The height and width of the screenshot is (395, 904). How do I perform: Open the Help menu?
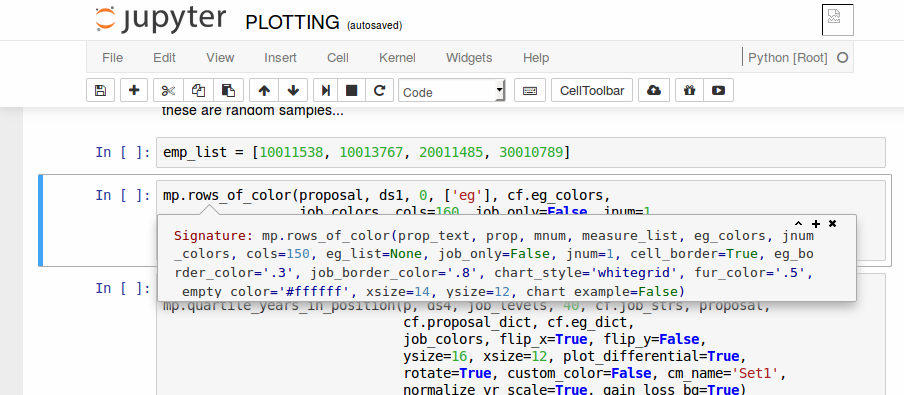tap(536, 58)
